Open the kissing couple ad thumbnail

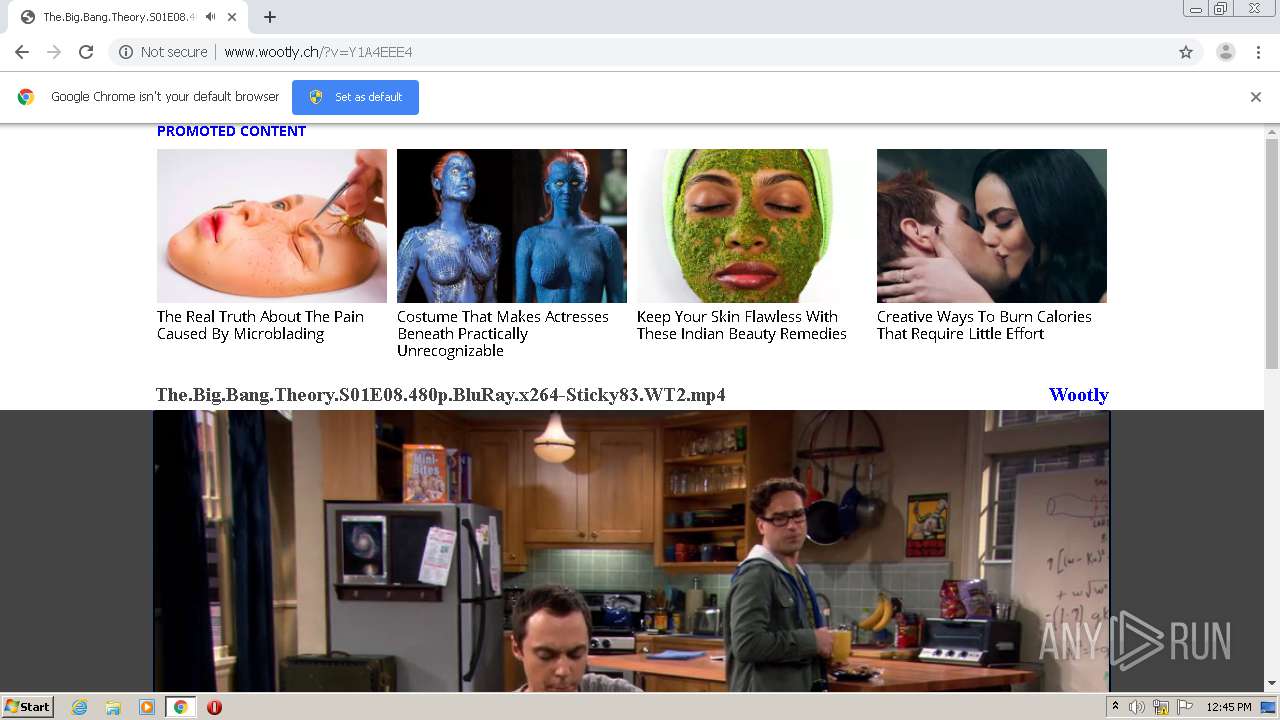click(x=992, y=226)
